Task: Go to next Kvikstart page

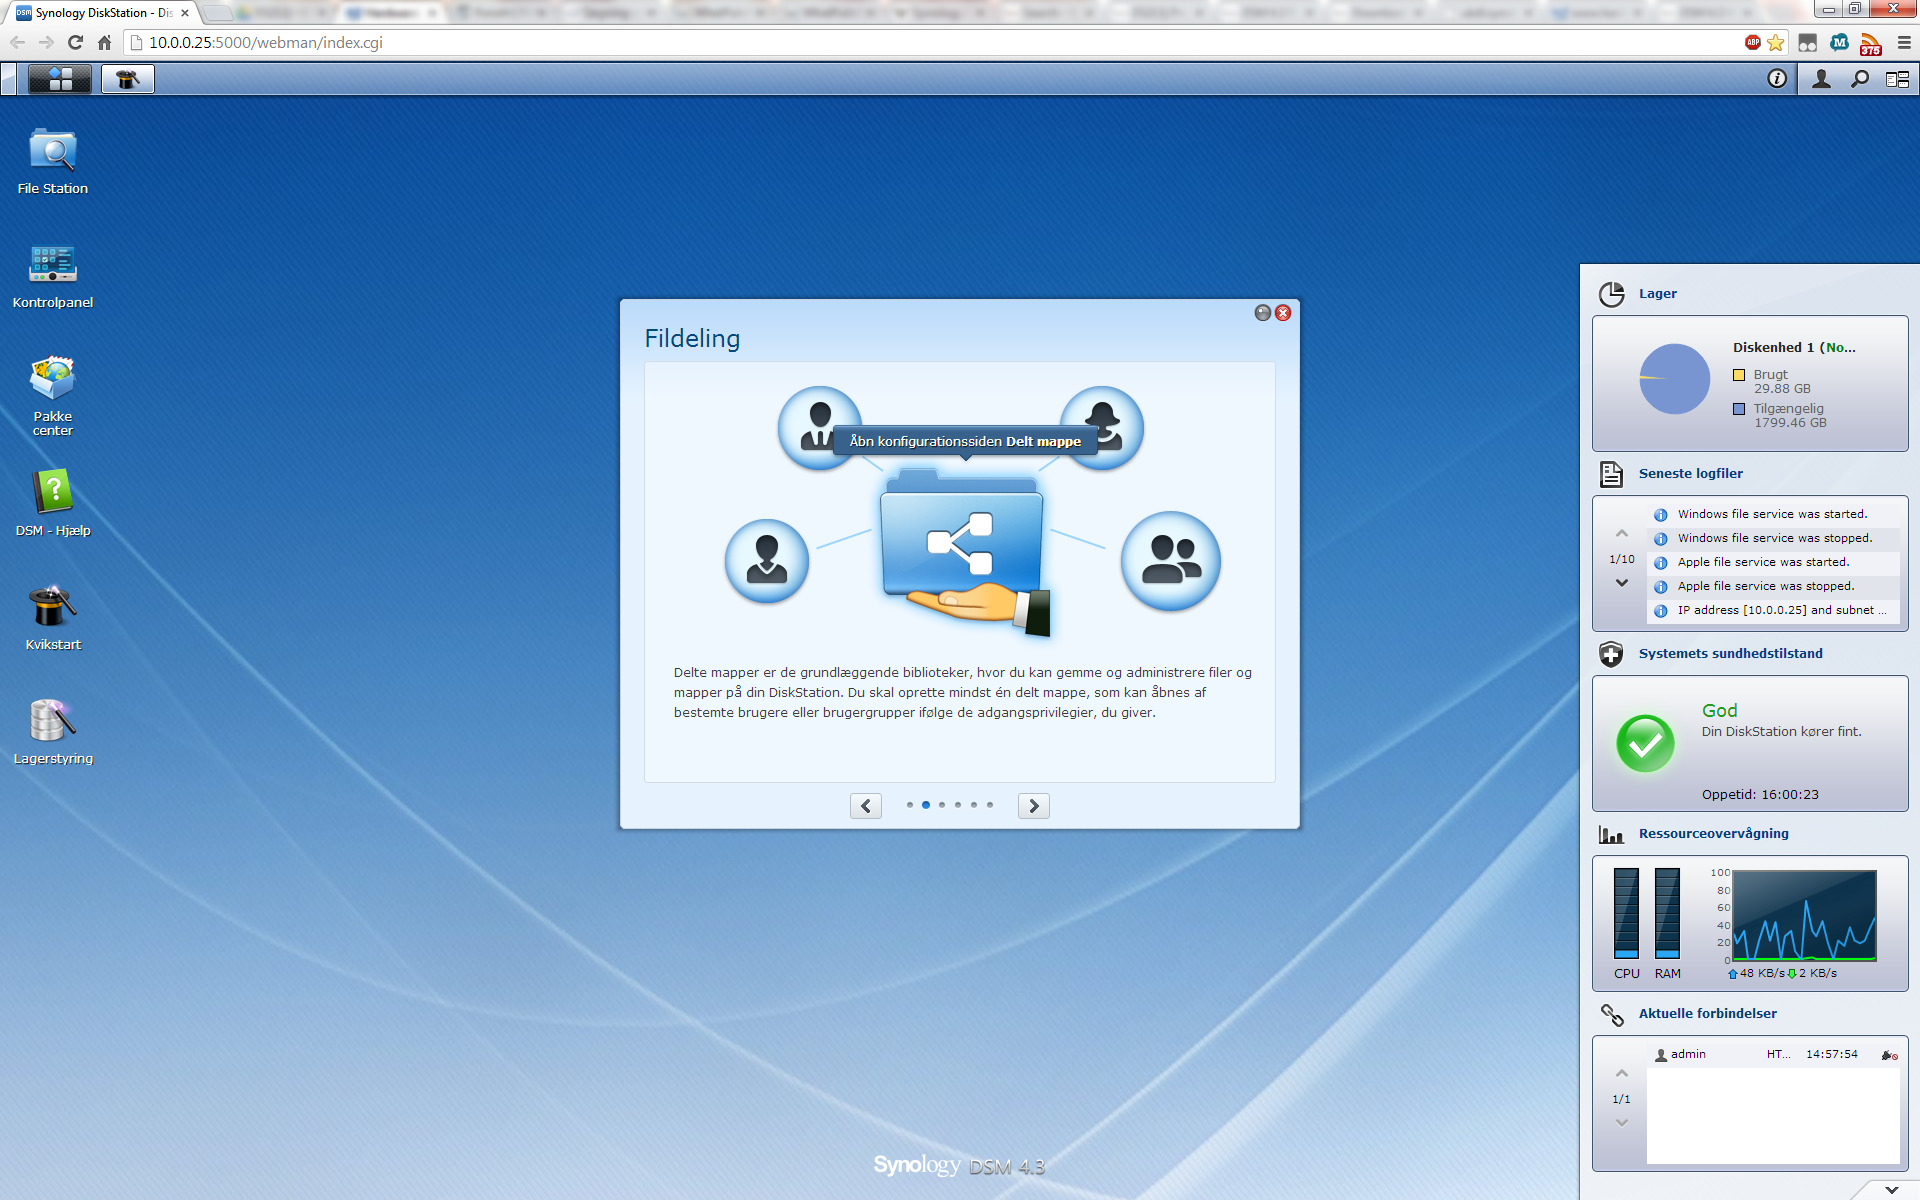Action: coord(1034,806)
